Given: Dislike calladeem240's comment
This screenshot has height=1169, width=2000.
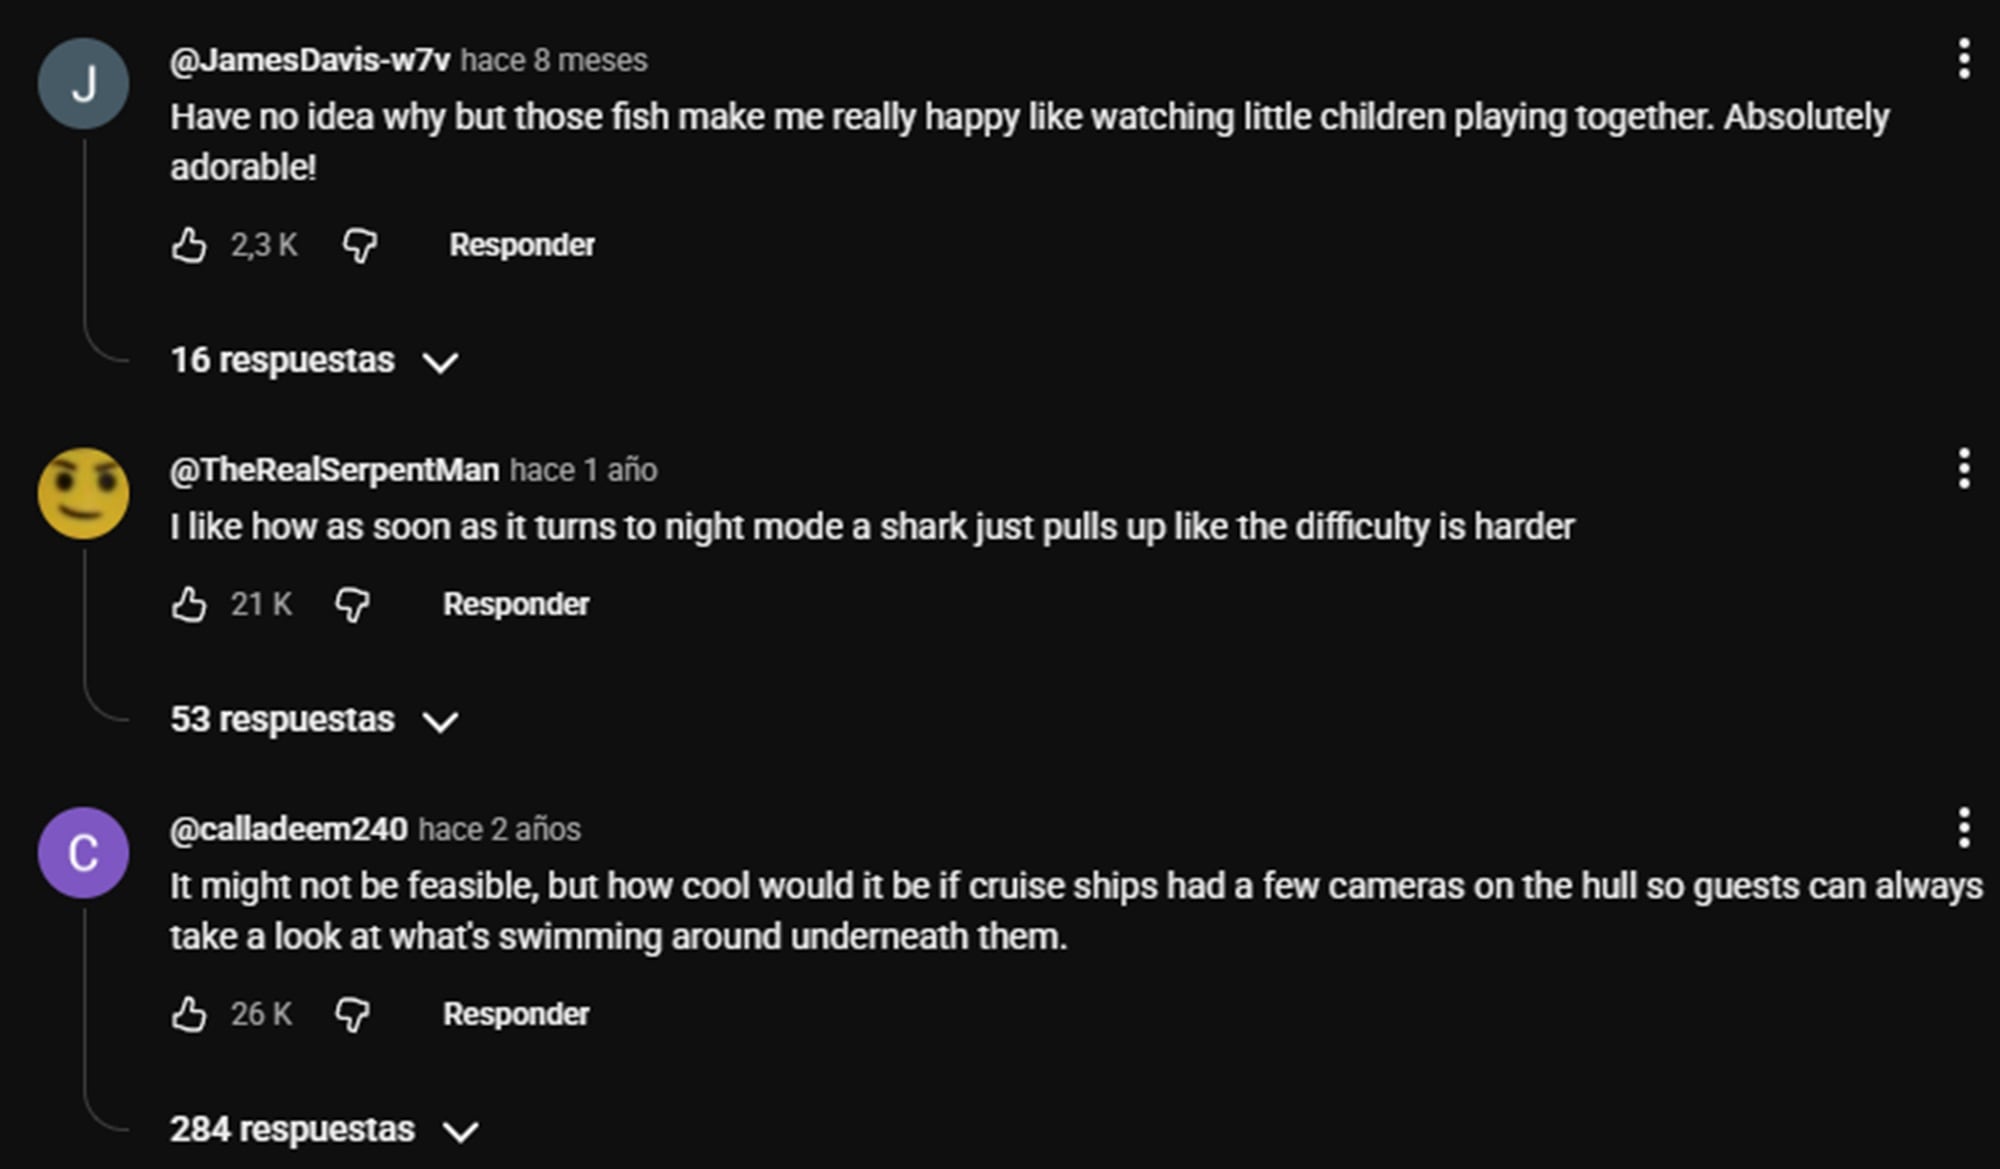Looking at the screenshot, I should tap(355, 1013).
